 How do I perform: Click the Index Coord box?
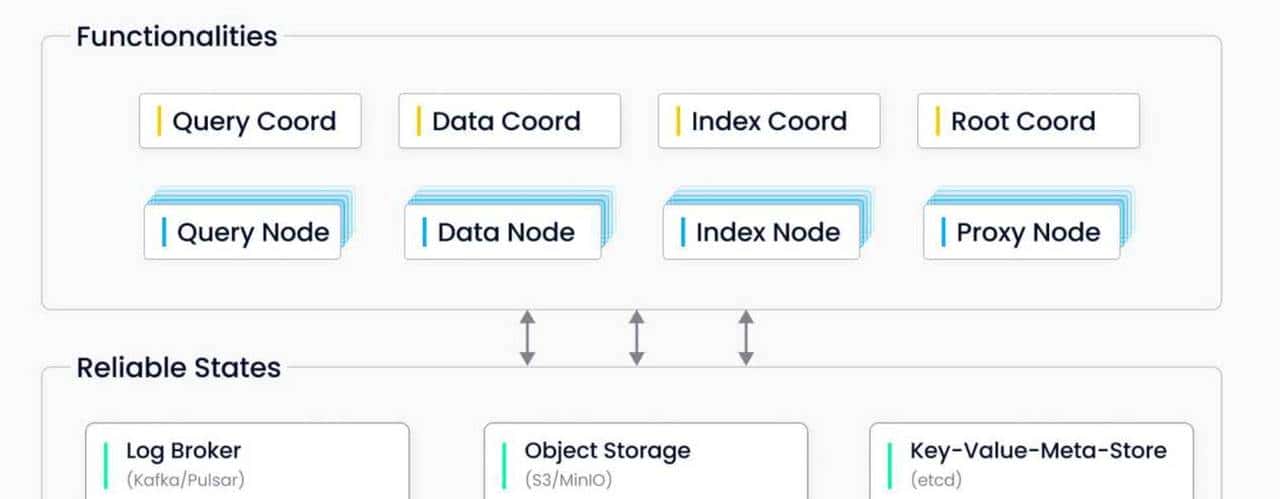pos(769,122)
